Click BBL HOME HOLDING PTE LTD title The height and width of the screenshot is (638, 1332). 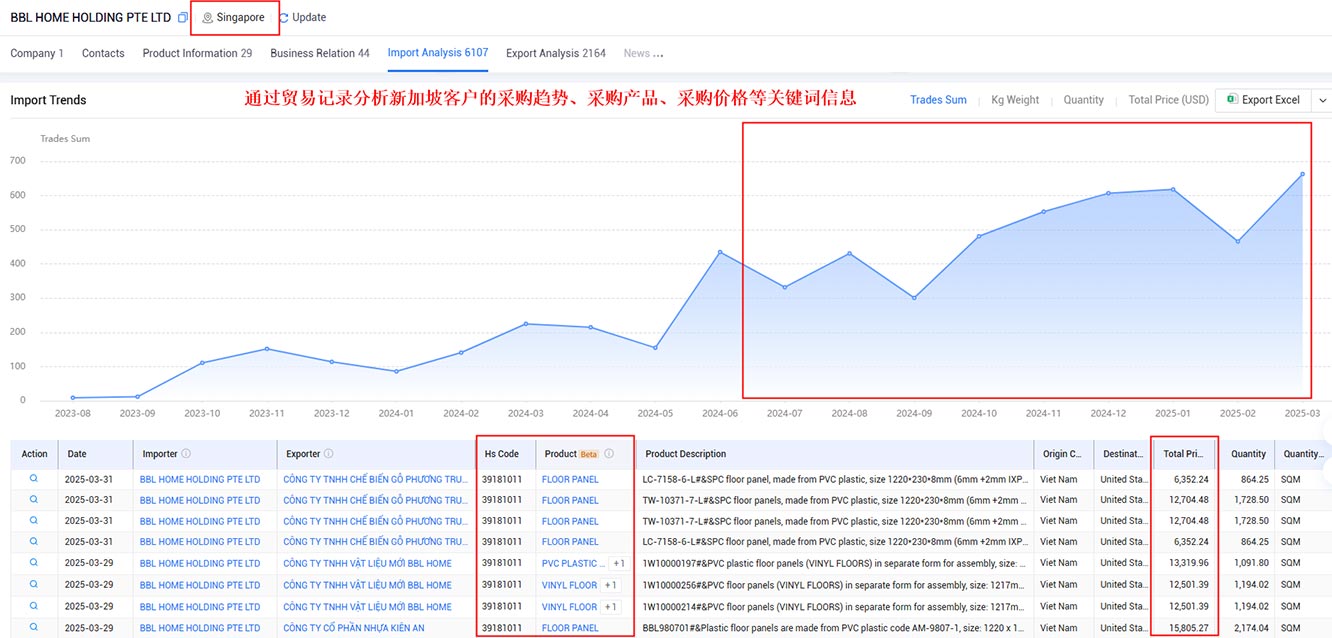[x=91, y=18]
